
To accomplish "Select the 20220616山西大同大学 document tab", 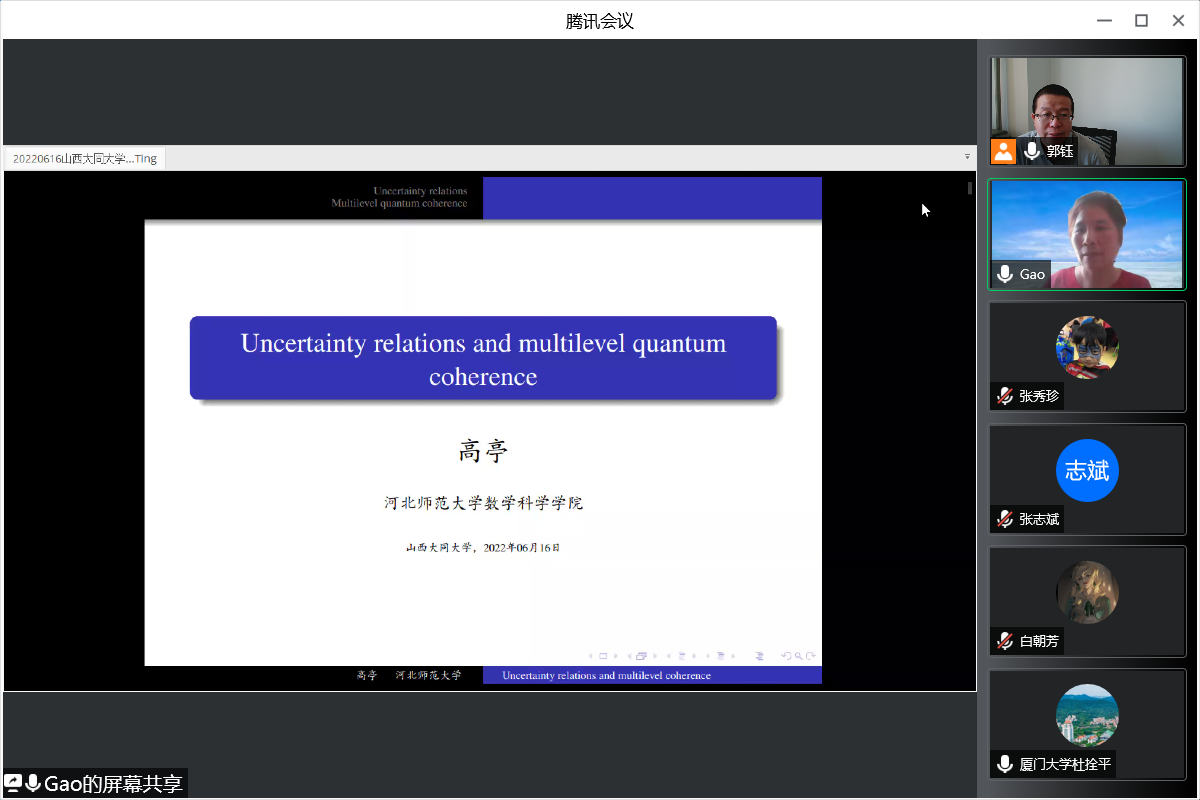I will coord(85,158).
